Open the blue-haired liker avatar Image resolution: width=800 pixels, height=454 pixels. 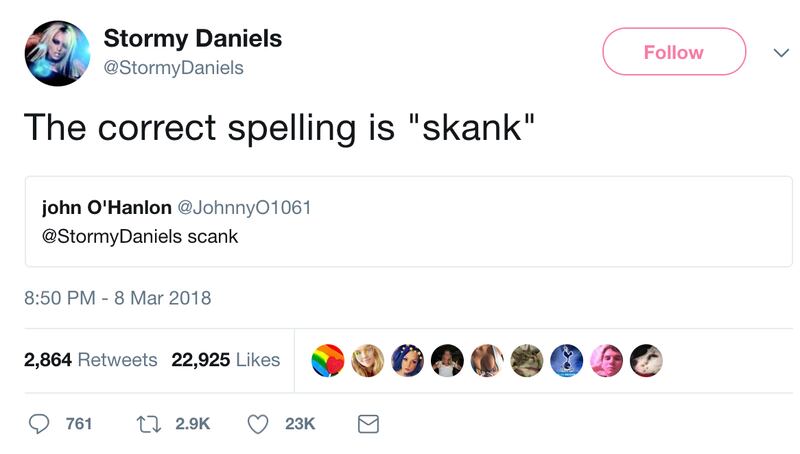(x=407, y=360)
